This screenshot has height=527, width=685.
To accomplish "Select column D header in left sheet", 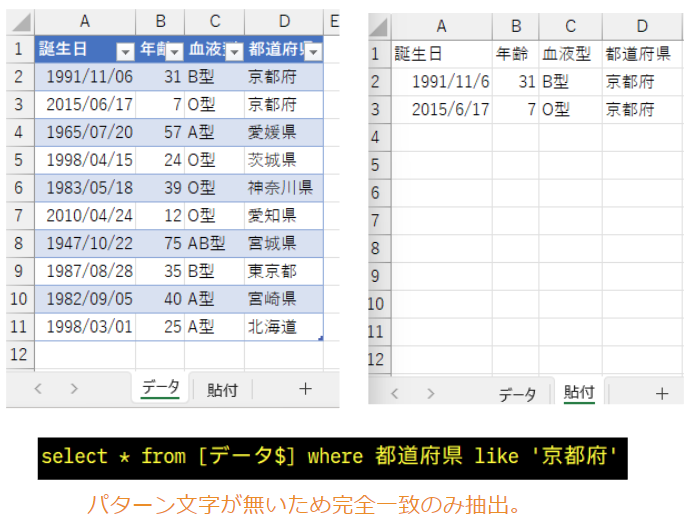I will [284, 21].
